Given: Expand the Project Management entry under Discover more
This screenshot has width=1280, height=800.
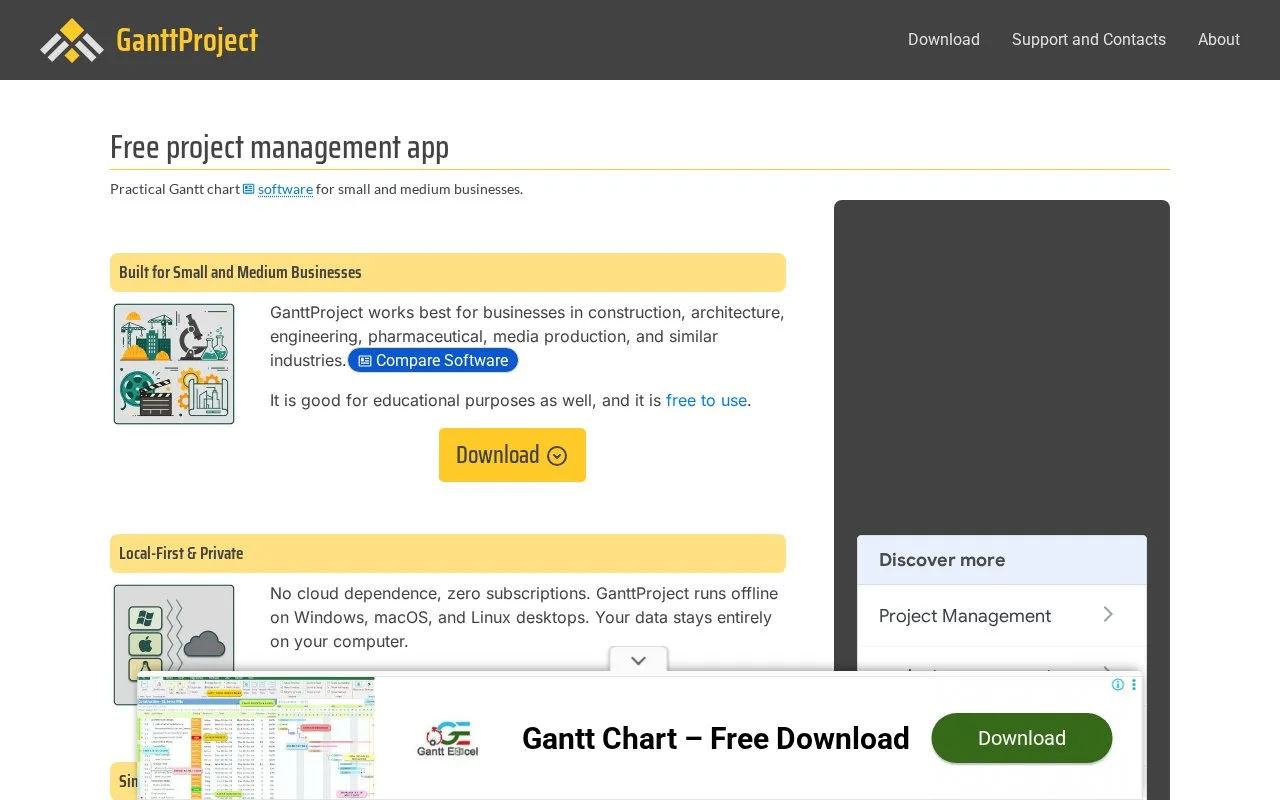Looking at the screenshot, I should pos(1002,615).
